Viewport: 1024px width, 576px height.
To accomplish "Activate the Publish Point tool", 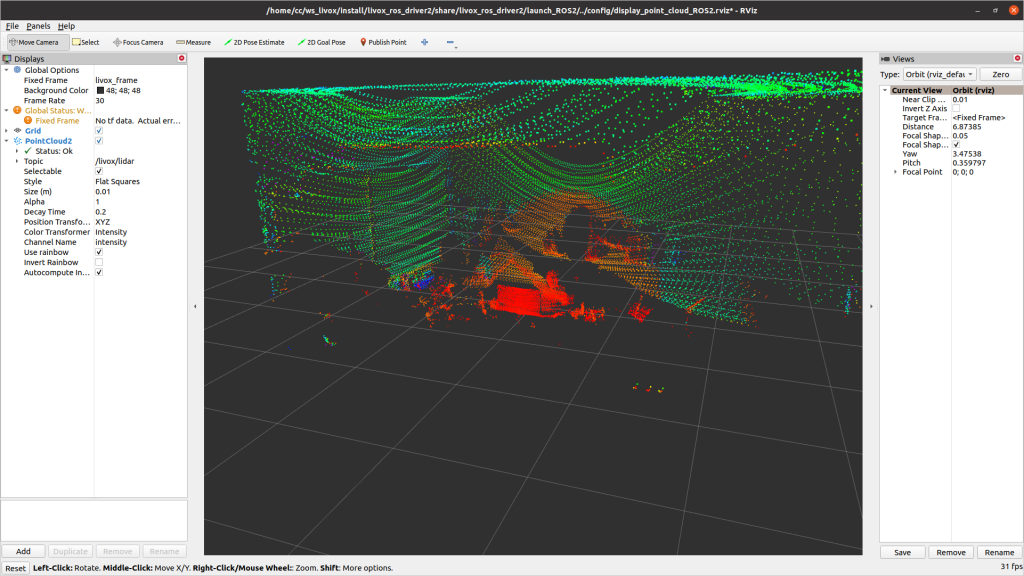I will 382,42.
